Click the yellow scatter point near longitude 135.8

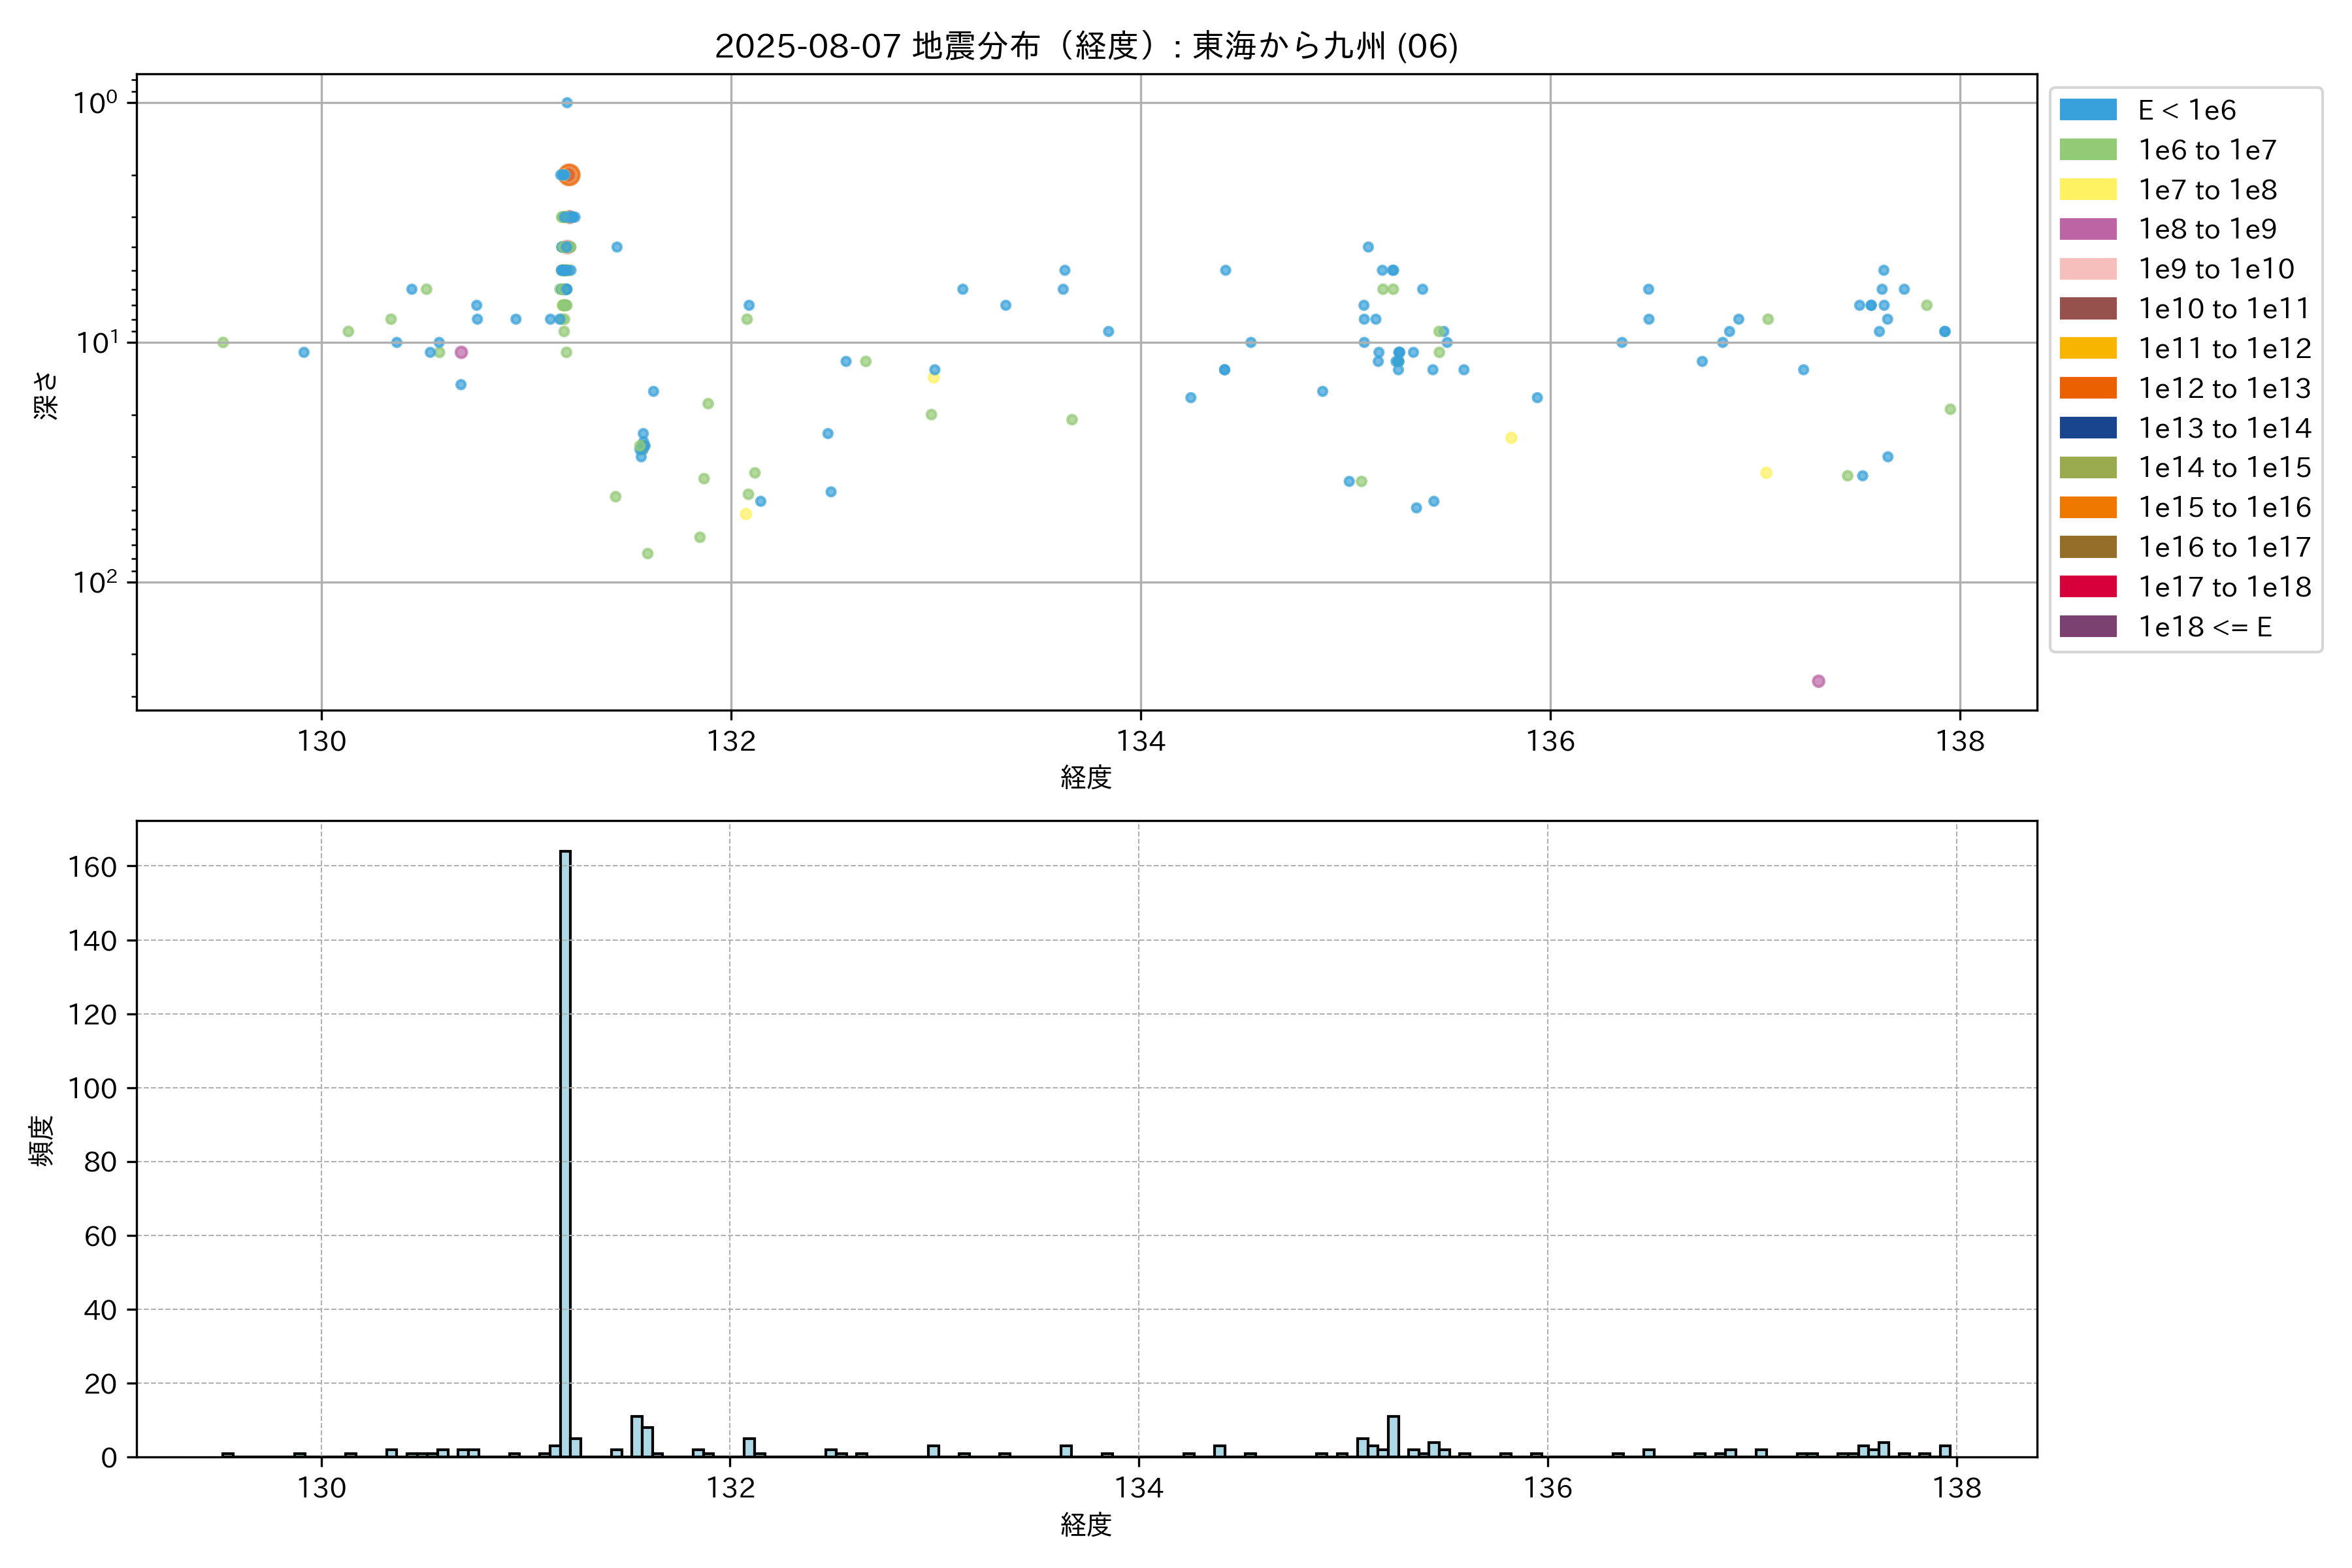[1511, 438]
